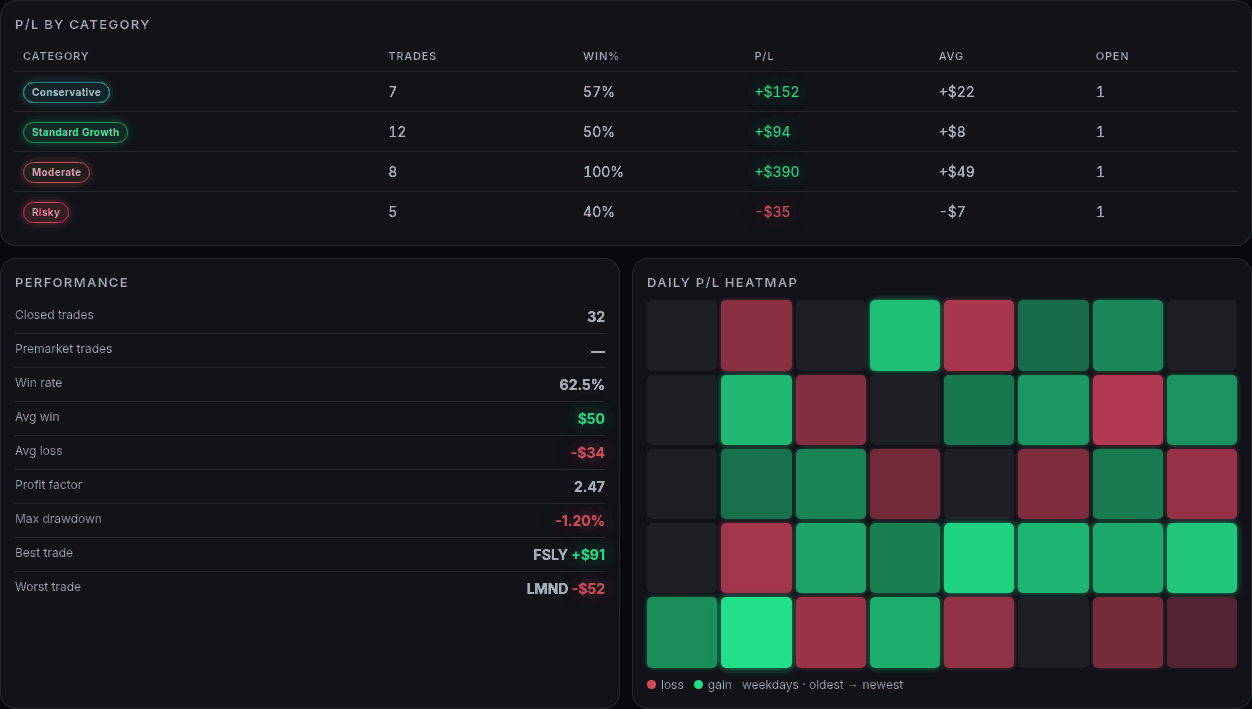Click the +$152 P/L value
Screen dimensions: 1252x709
[777, 92]
